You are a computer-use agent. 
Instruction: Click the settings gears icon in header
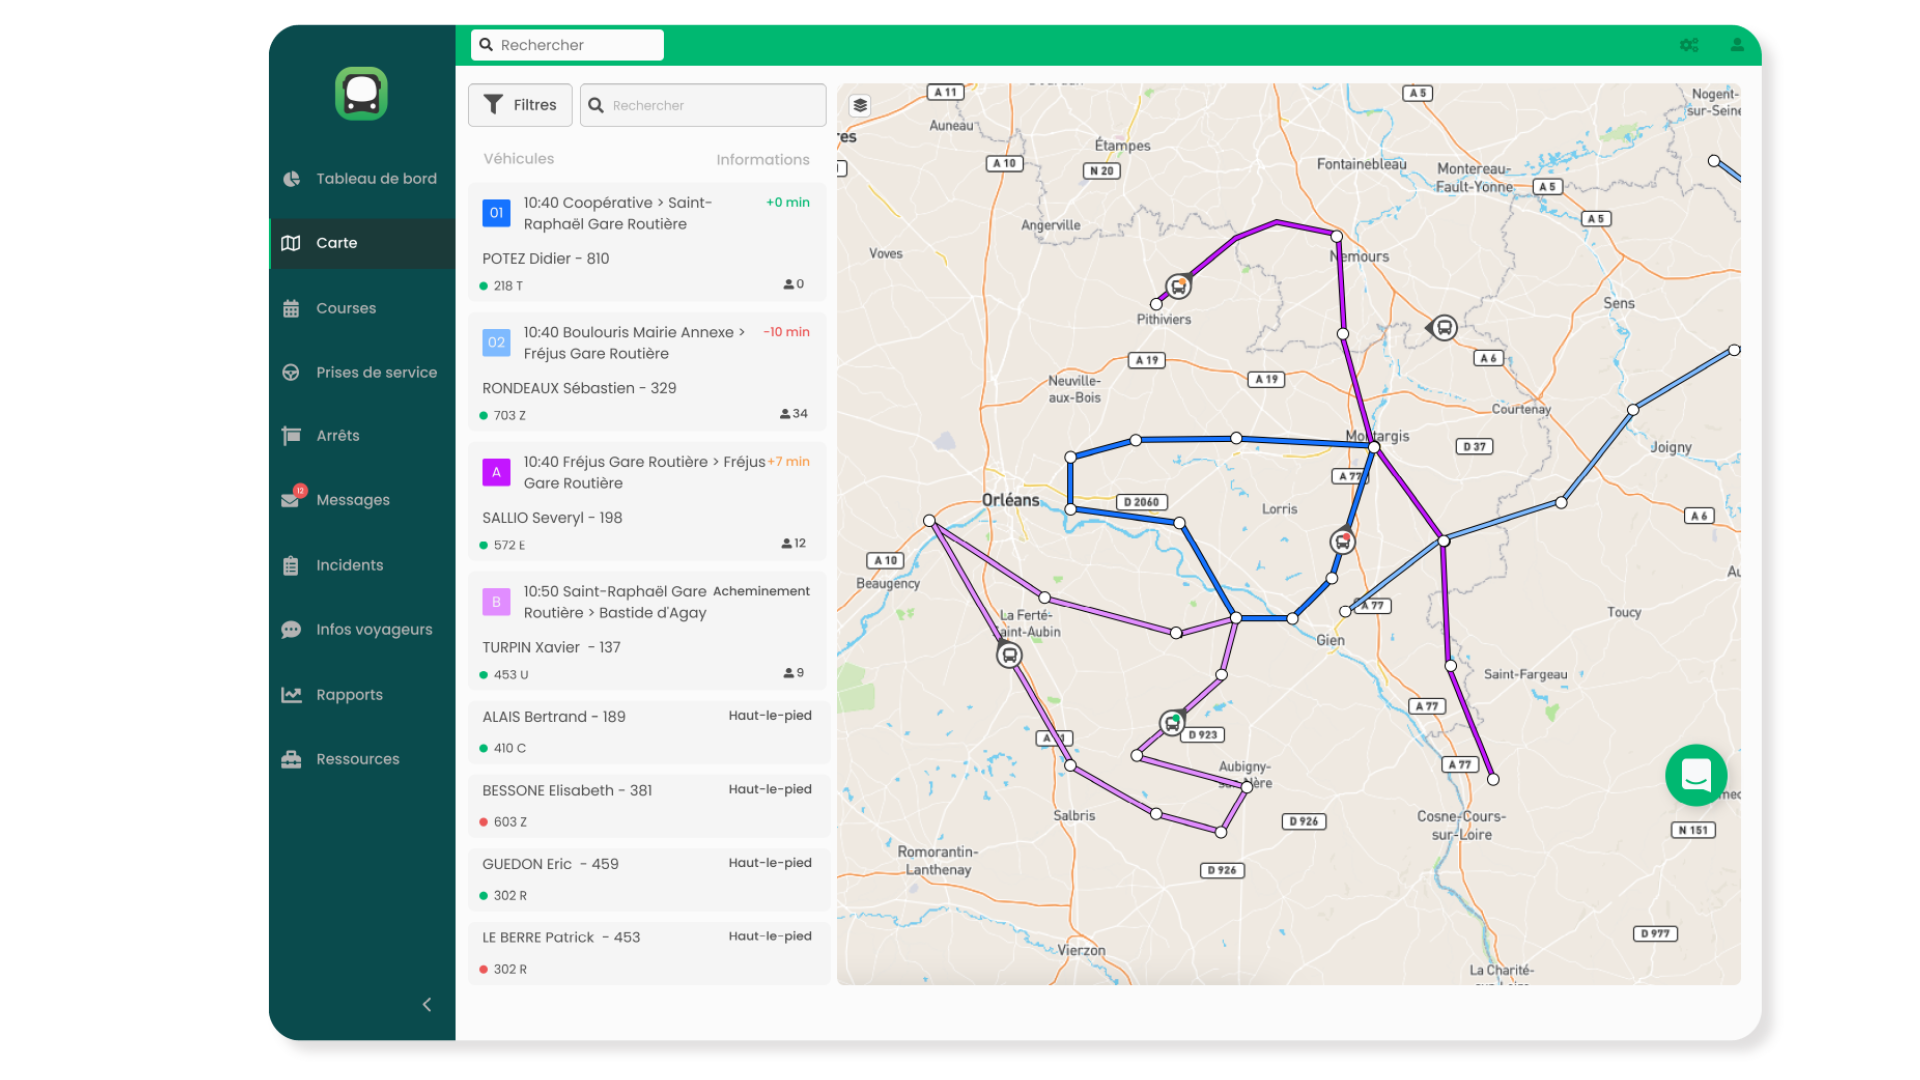[1689, 45]
